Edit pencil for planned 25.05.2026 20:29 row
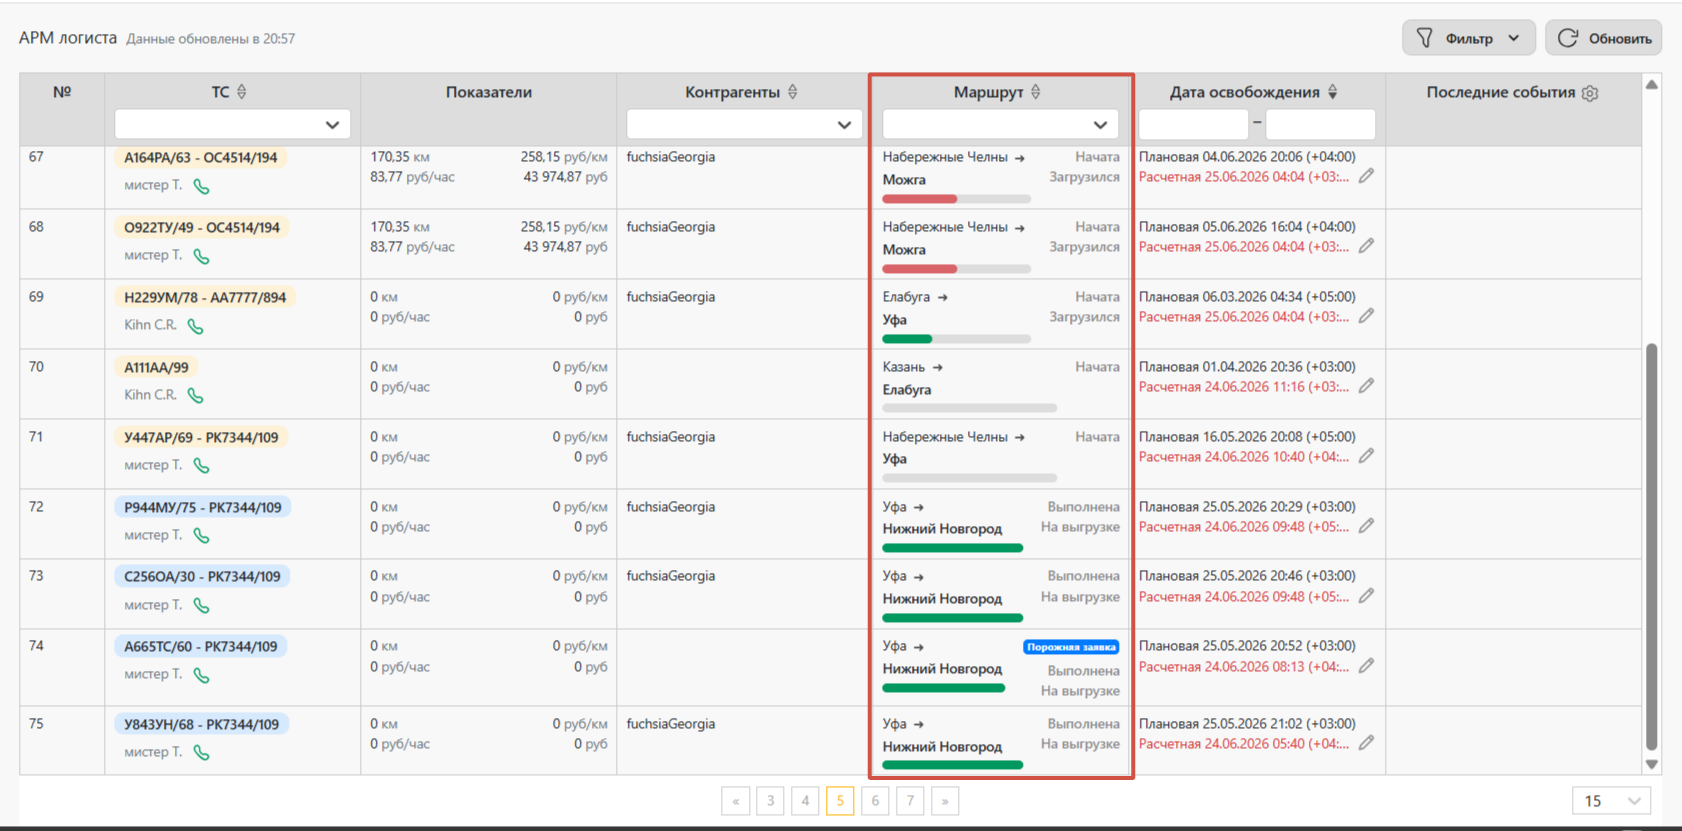Image resolution: width=1682 pixels, height=831 pixels. pos(1366,526)
